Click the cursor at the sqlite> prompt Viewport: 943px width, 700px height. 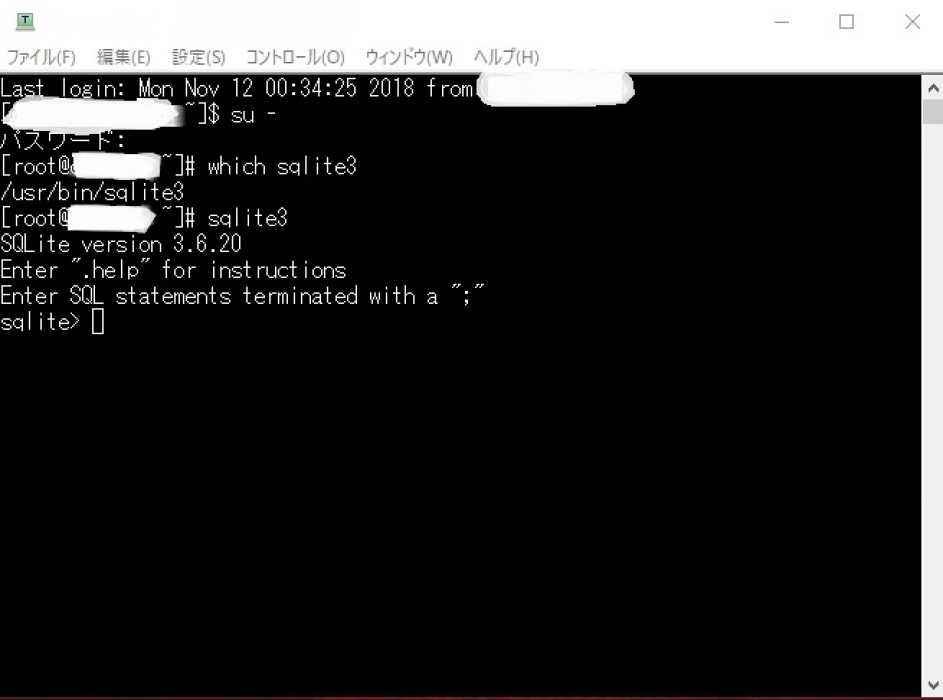coord(98,322)
